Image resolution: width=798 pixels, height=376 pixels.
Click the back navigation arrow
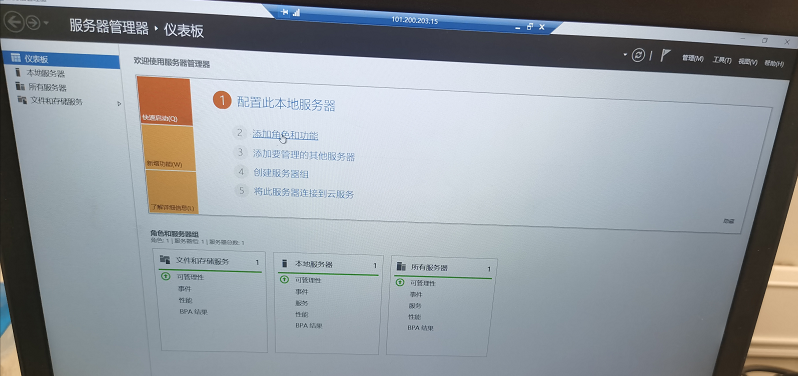[14, 21]
